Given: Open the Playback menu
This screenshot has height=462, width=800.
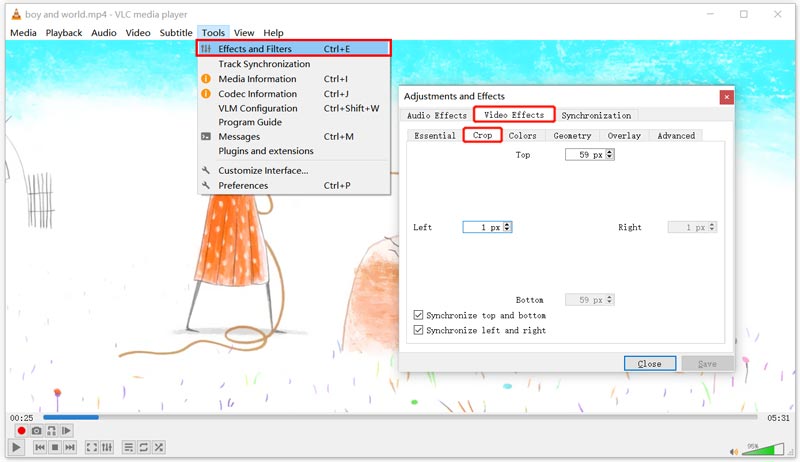Looking at the screenshot, I should (64, 33).
